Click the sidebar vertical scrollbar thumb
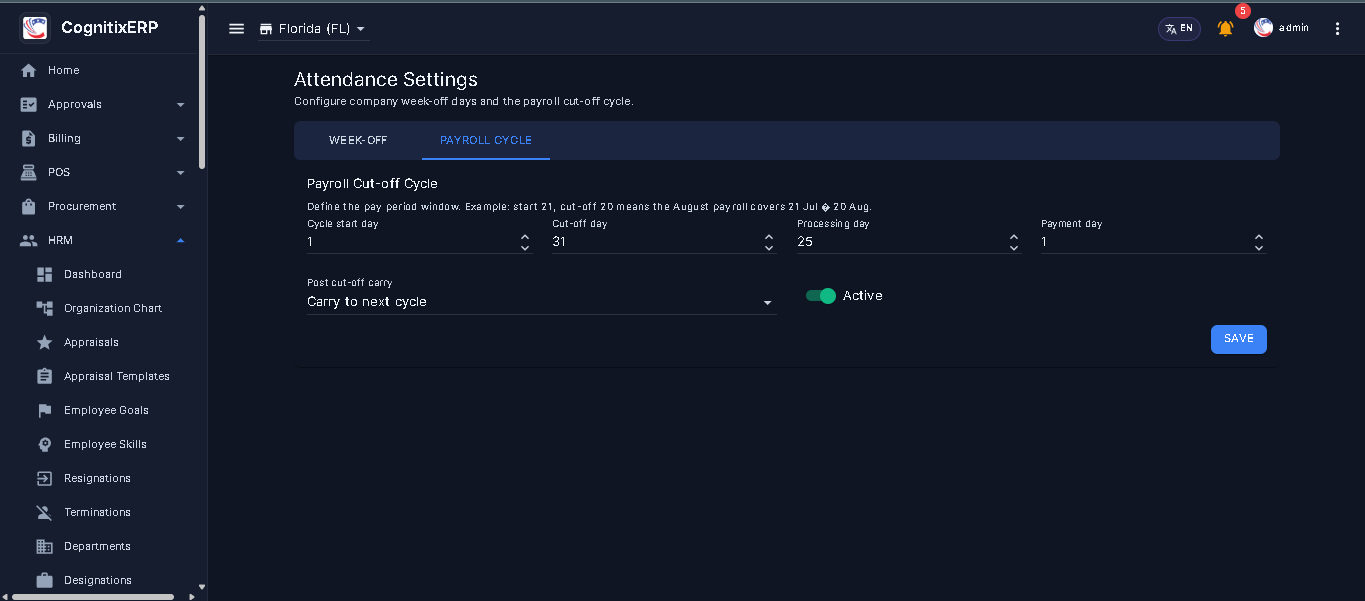Viewport: 1365px width, 601px height. [x=202, y=92]
